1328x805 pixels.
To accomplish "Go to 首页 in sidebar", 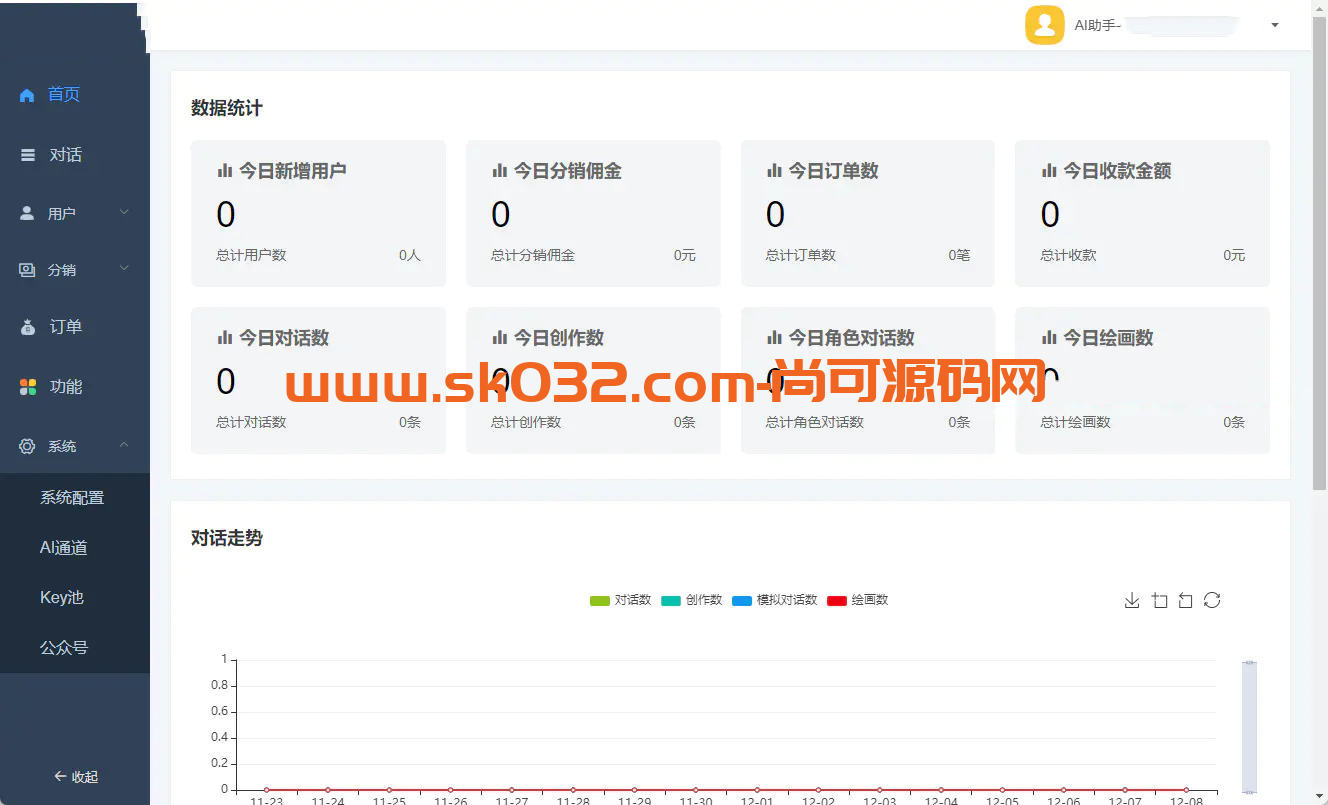I will [x=75, y=95].
